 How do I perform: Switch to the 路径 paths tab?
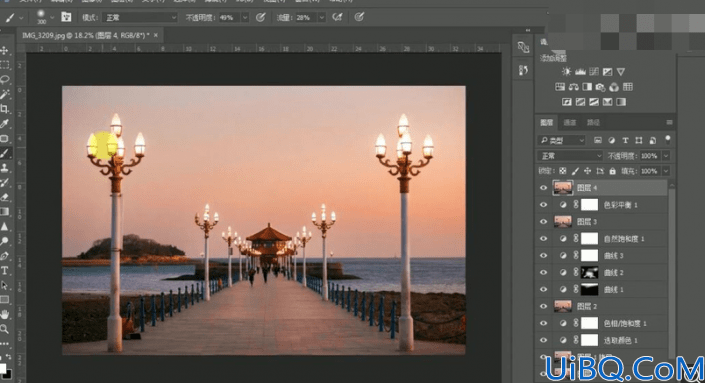(593, 122)
